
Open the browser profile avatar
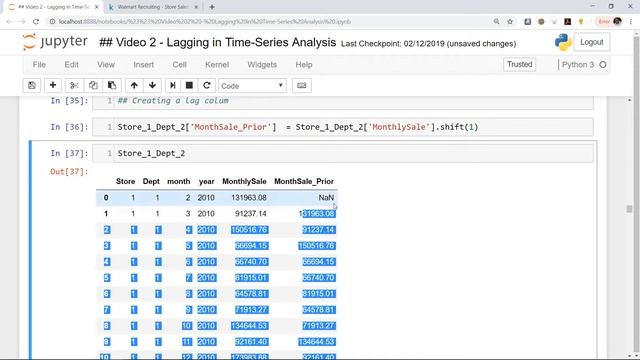tap(618, 21)
